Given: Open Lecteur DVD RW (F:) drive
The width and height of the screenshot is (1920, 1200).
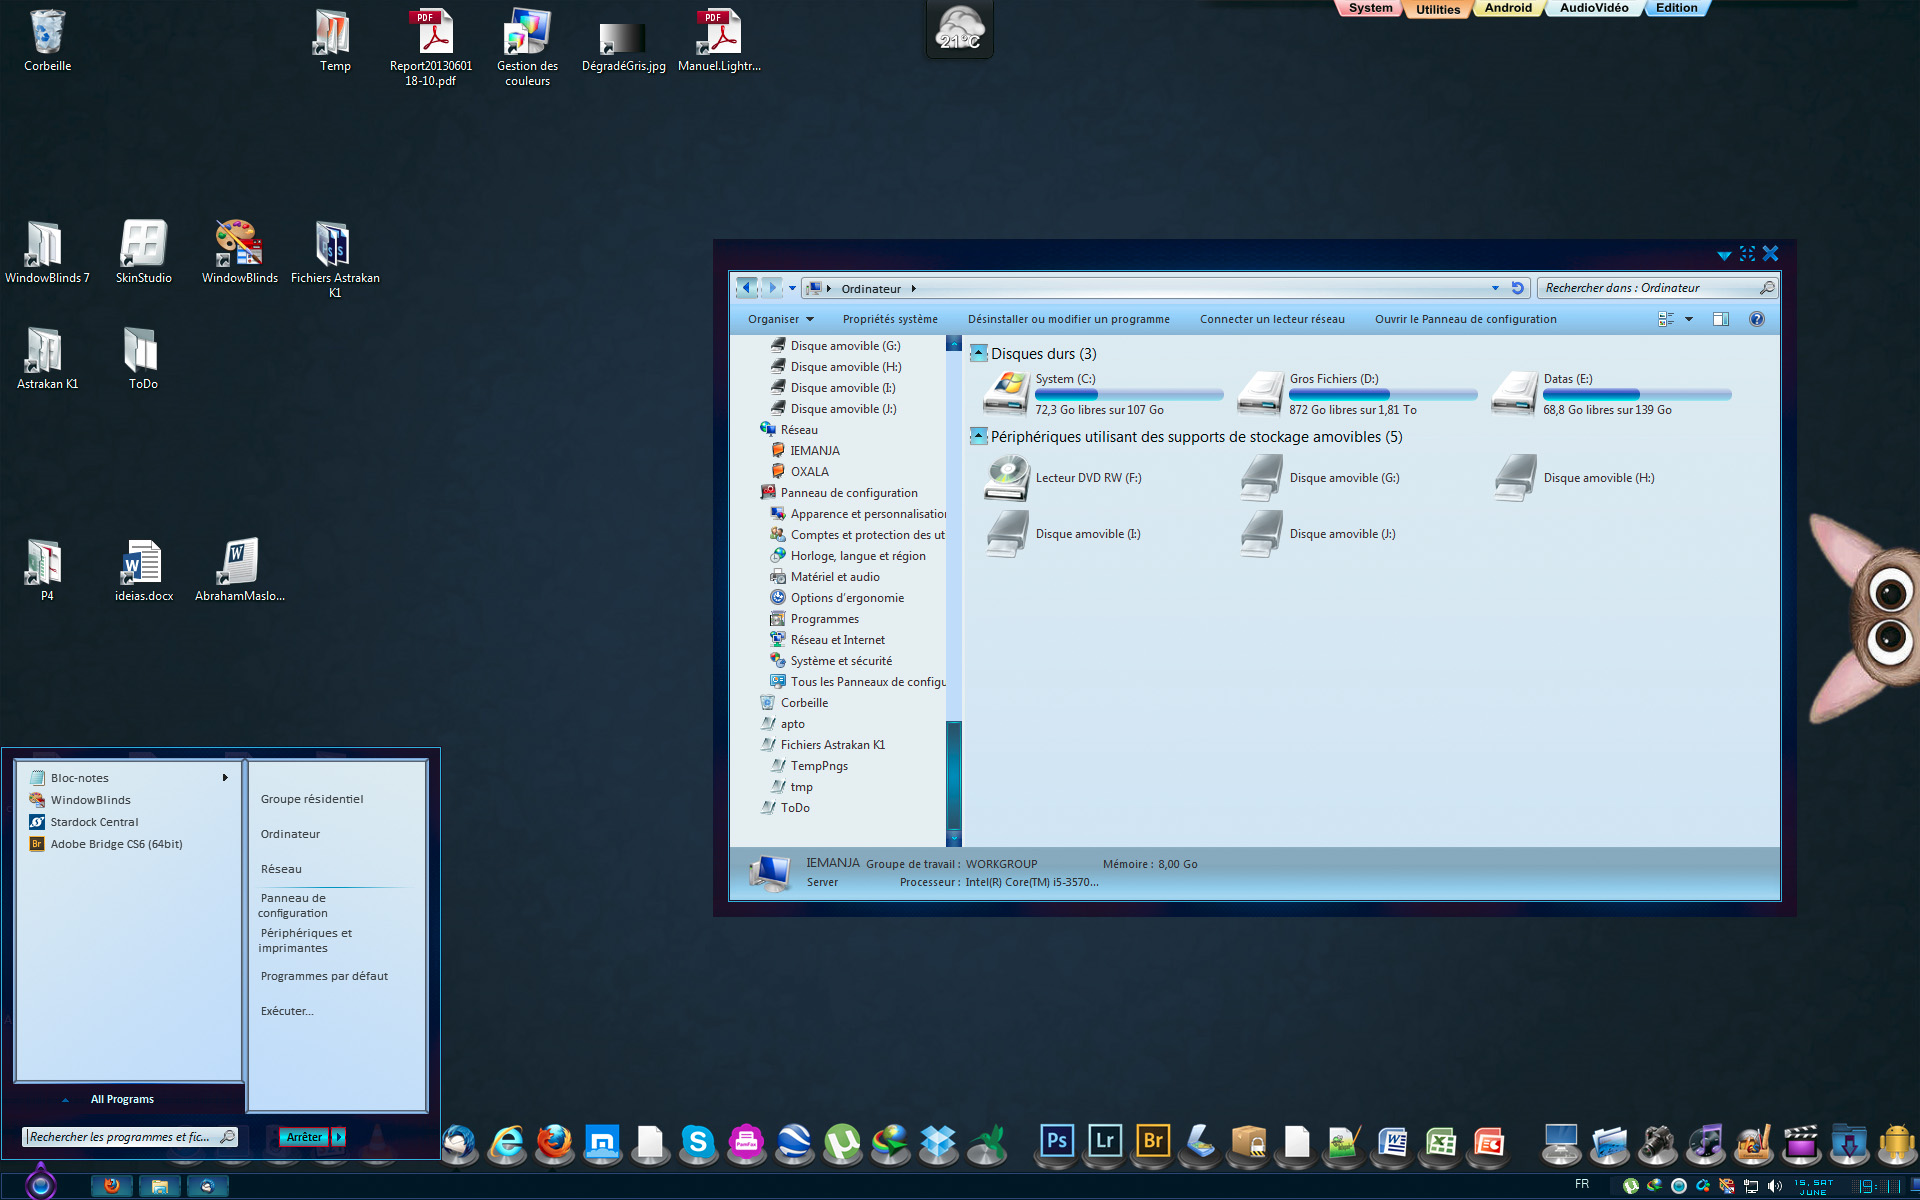Looking at the screenshot, I should coord(1064,478).
